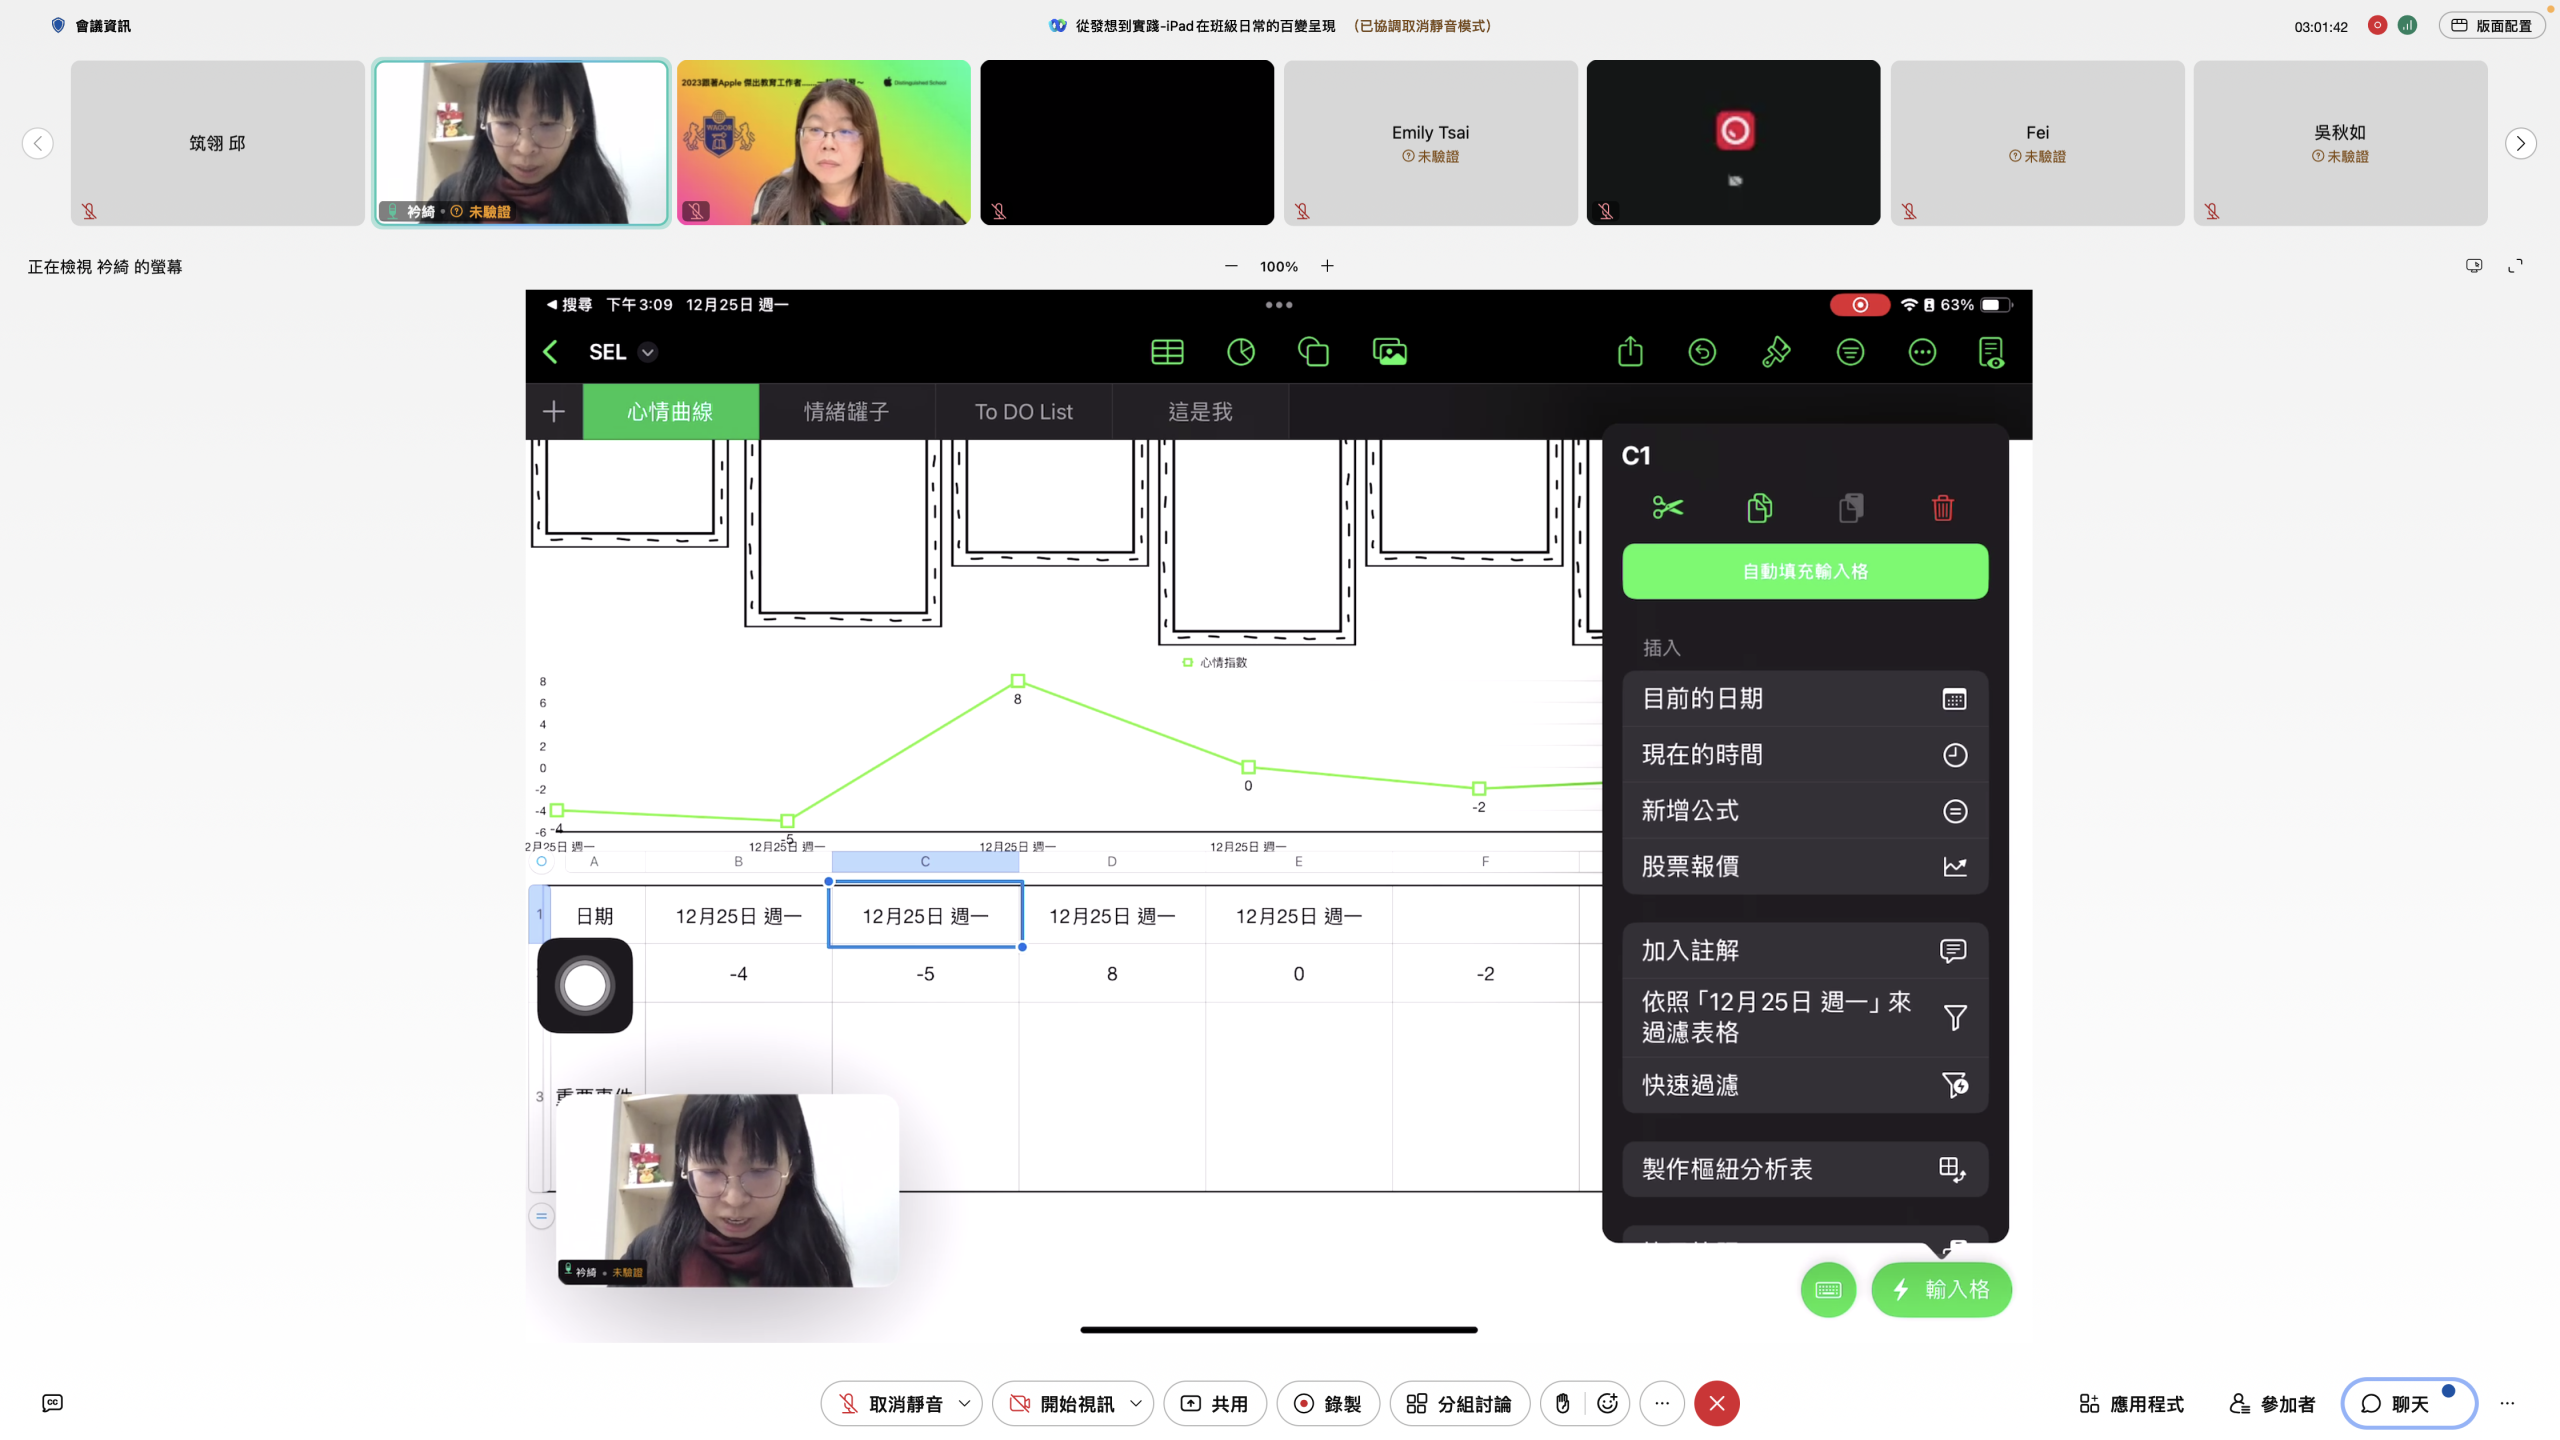Screen dimensions: 2560x1440
Task: Open video options arrow next to 開始視訊
Action: (1136, 1404)
